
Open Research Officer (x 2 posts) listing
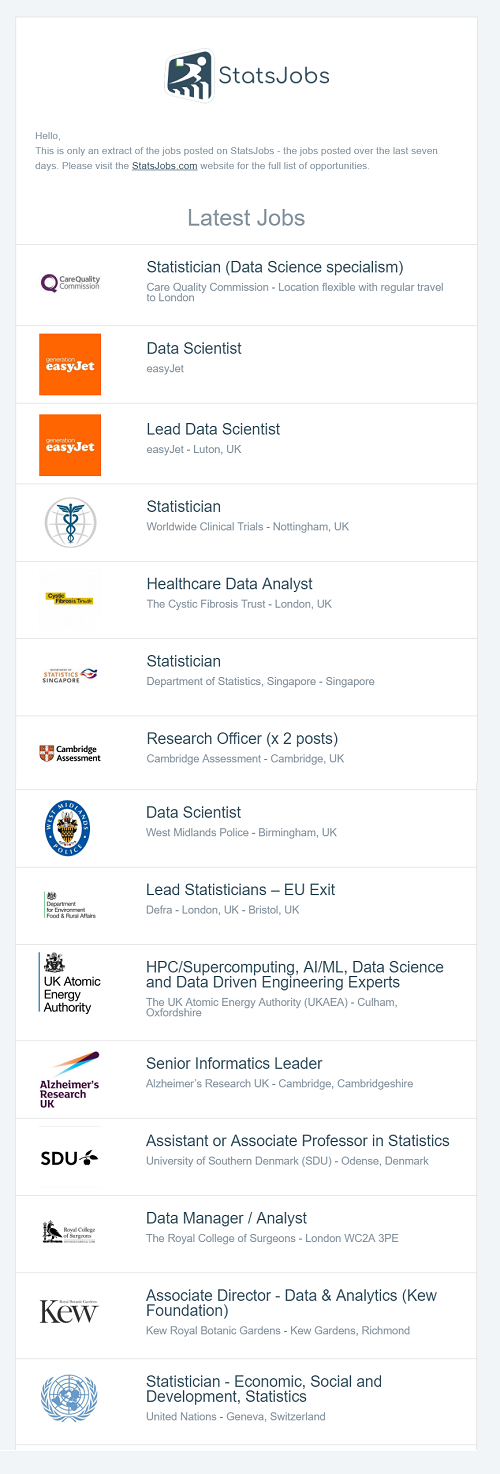(x=242, y=739)
